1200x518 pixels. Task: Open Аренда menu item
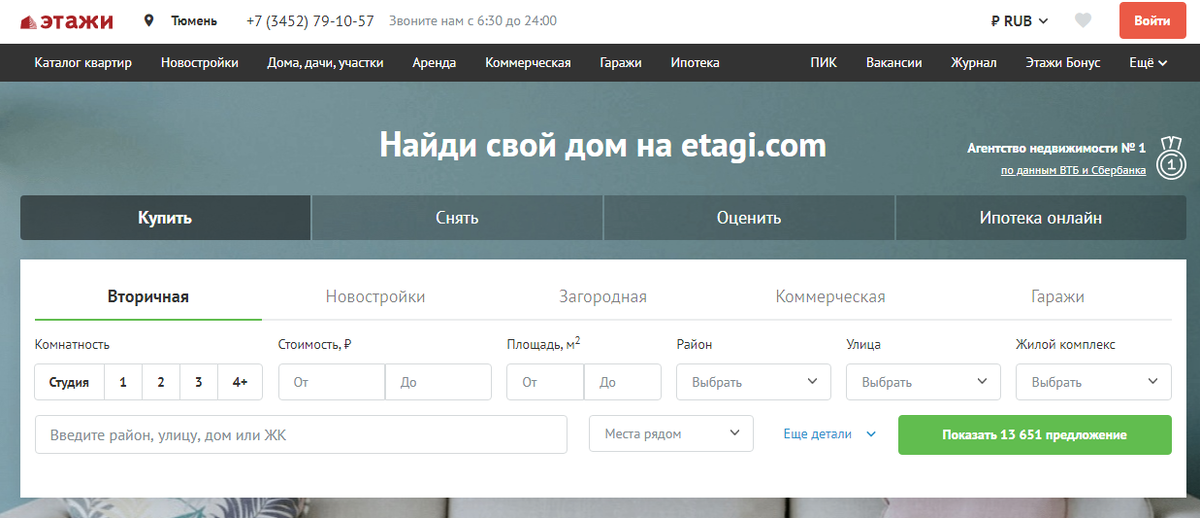pyautogui.click(x=434, y=62)
